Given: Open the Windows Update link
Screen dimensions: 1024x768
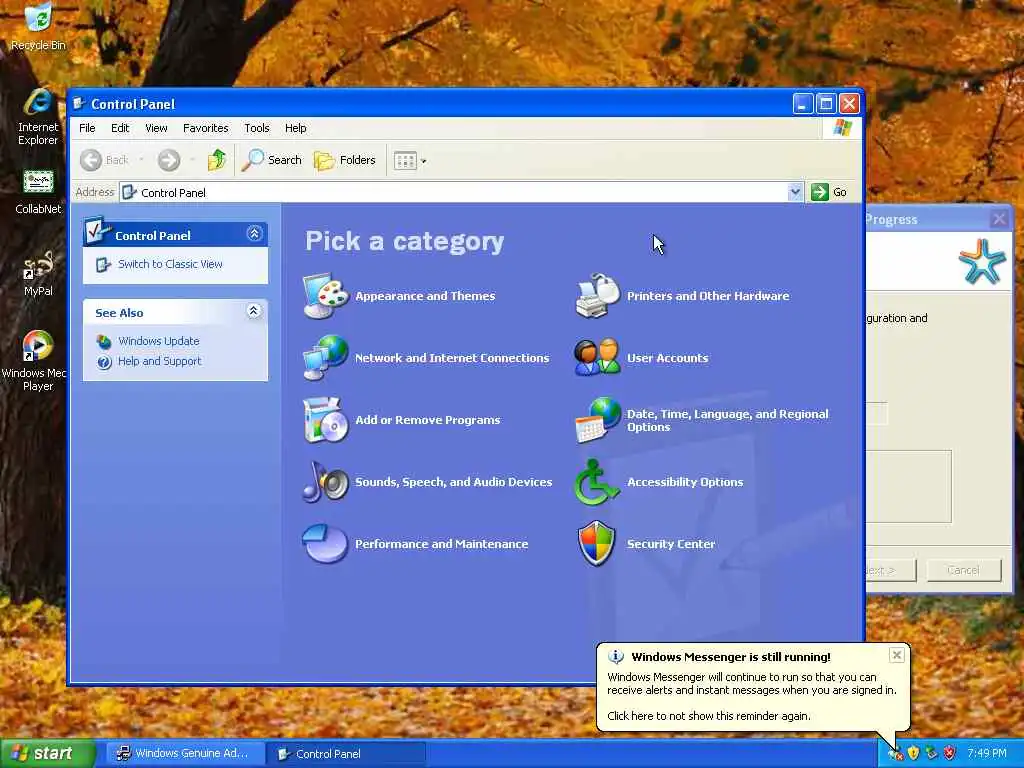Looking at the screenshot, I should (x=159, y=341).
